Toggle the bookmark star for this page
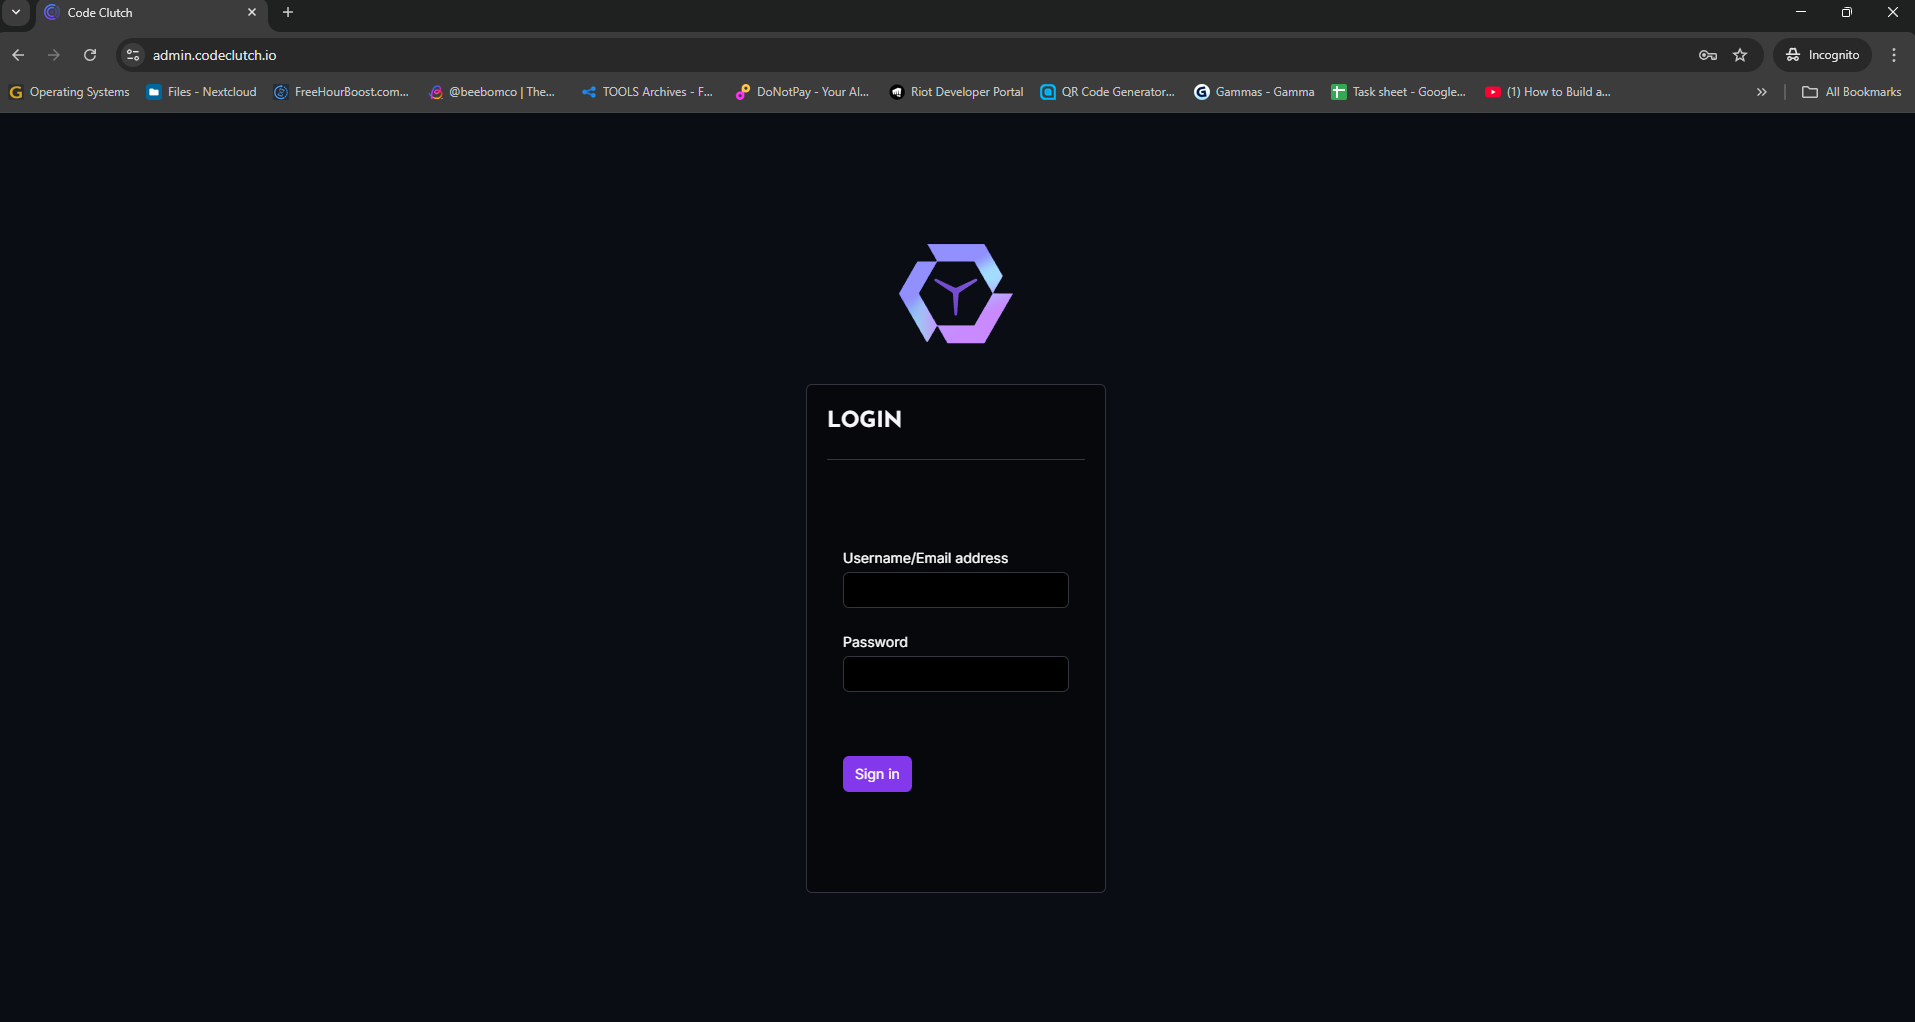Image resolution: width=1915 pixels, height=1022 pixels. (x=1741, y=54)
